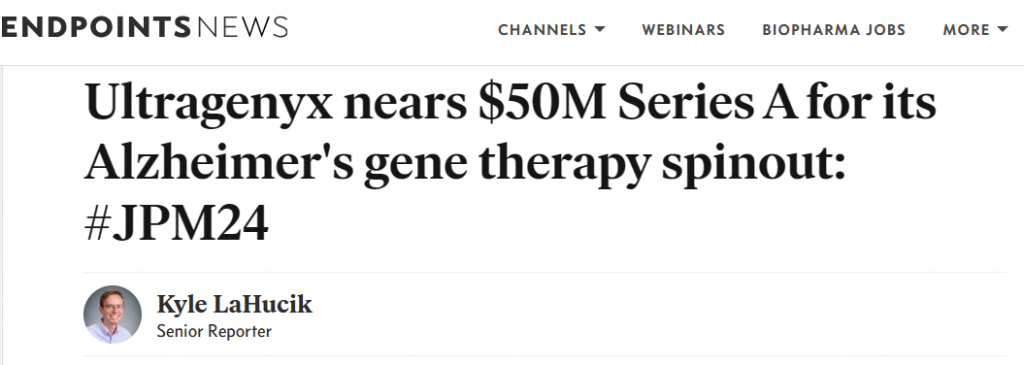Click the word Alzheimer's in the headline

(x=218, y=163)
